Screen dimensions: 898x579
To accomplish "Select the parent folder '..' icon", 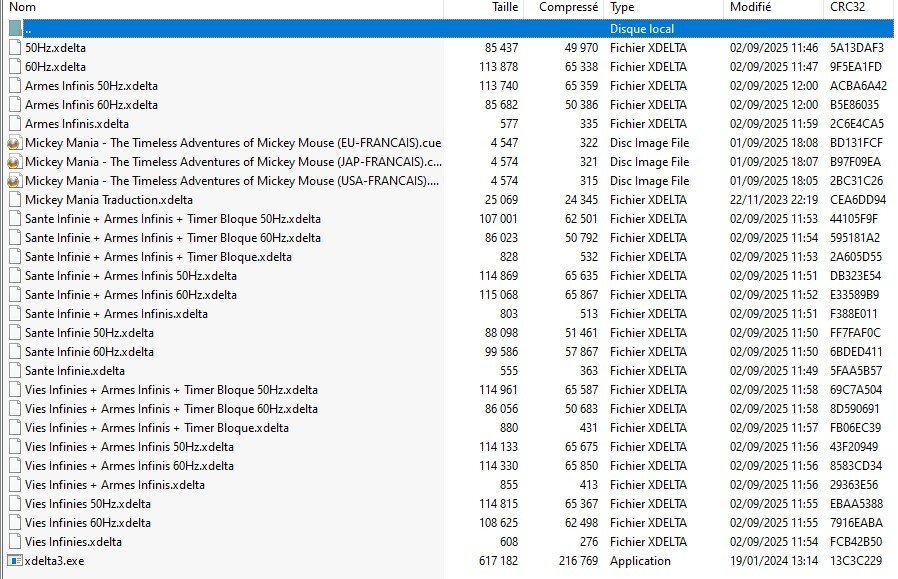I will [14, 29].
